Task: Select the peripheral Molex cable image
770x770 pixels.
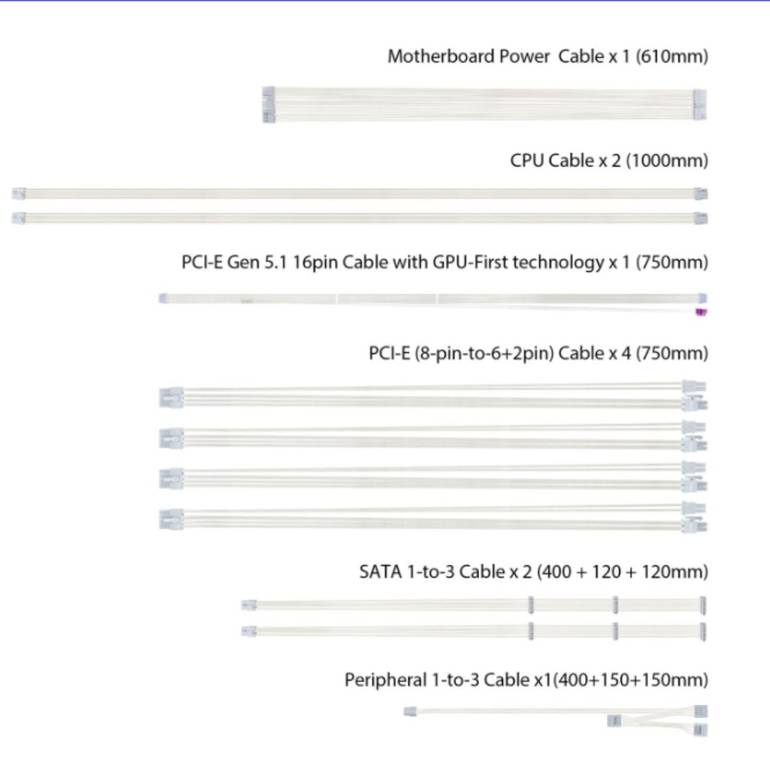Action: (x=556, y=720)
